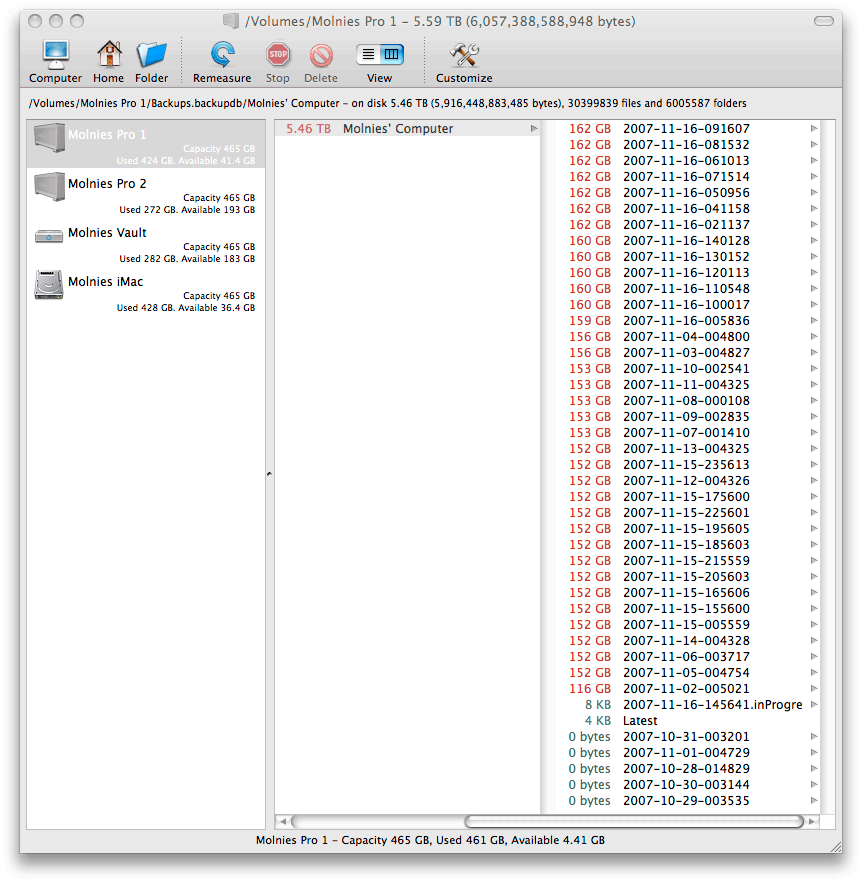Click the Molnies Pro 1 drive icon
Viewport: 862px width, 883px height.
pyautogui.click(x=48, y=139)
